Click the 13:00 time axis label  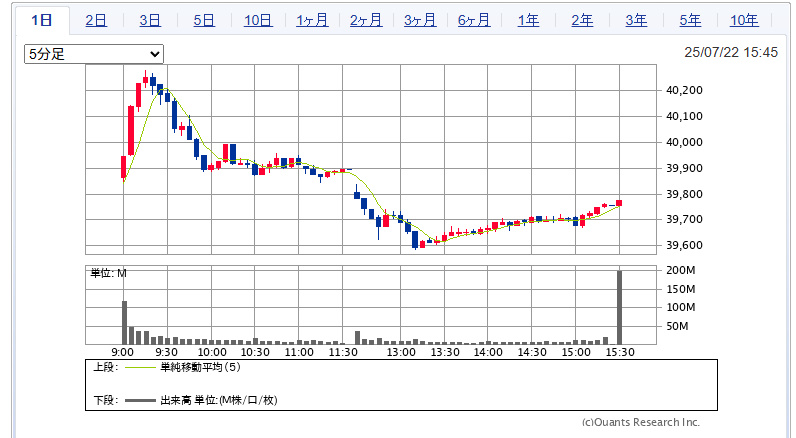[401, 352]
